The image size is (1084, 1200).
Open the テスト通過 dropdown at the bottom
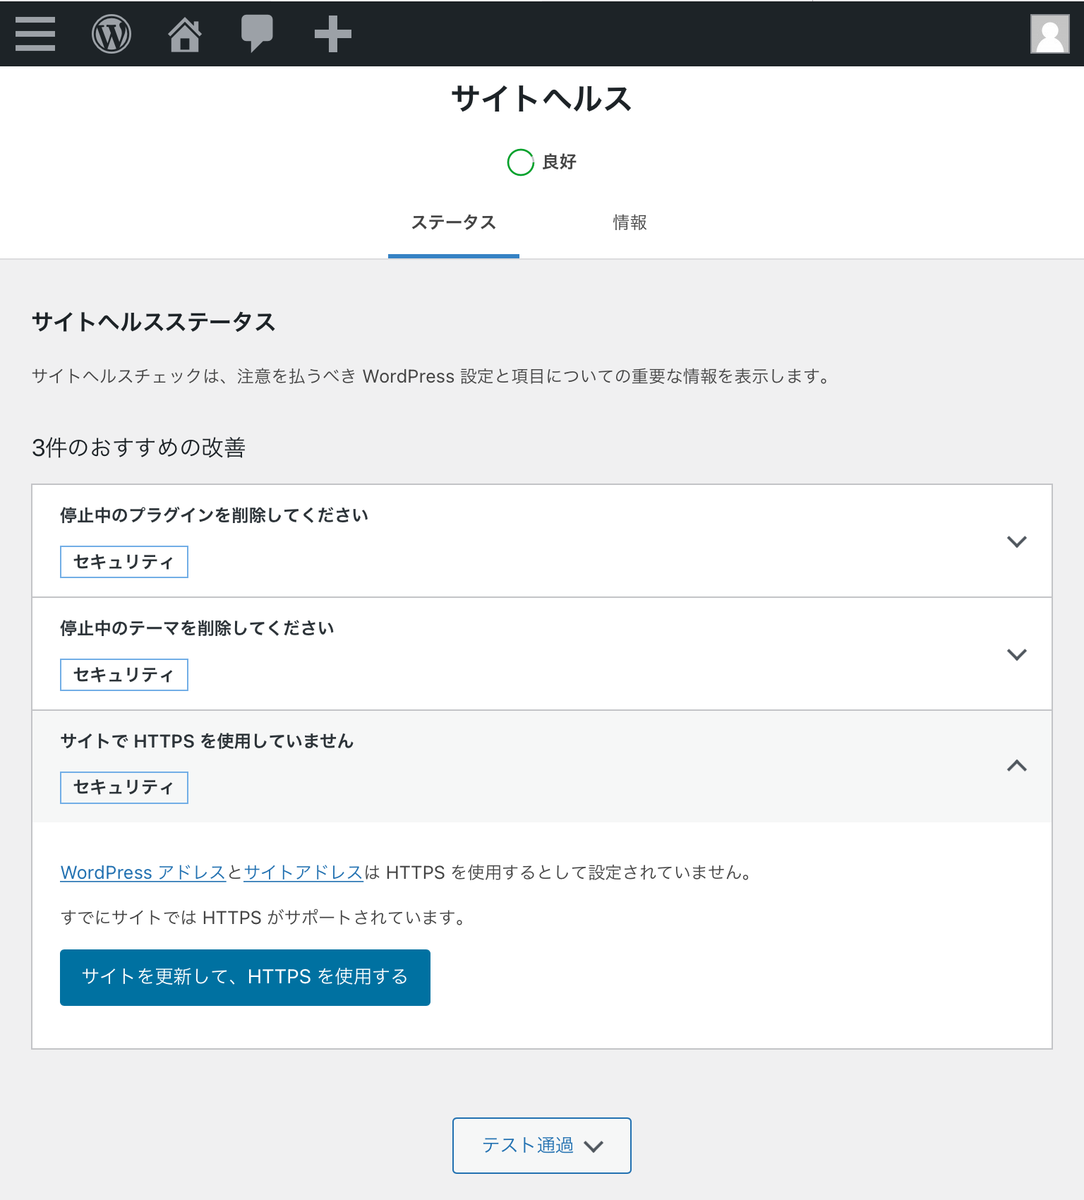pyautogui.click(x=541, y=1145)
